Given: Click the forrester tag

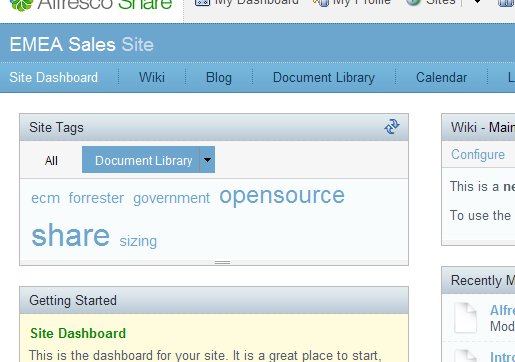Looking at the screenshot, I should tap(96, 198).
